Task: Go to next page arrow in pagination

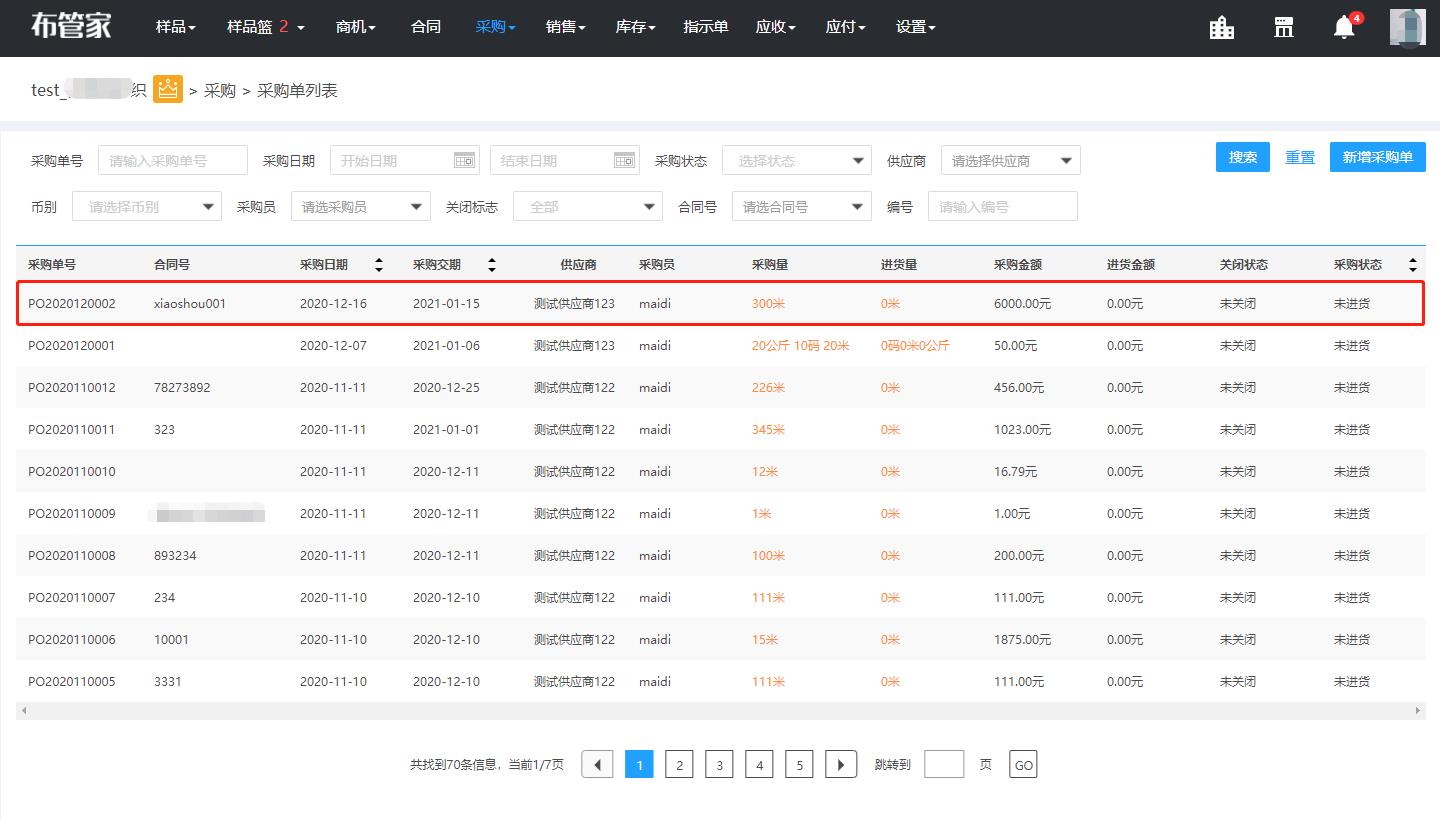Action: [x=841, y=765]
